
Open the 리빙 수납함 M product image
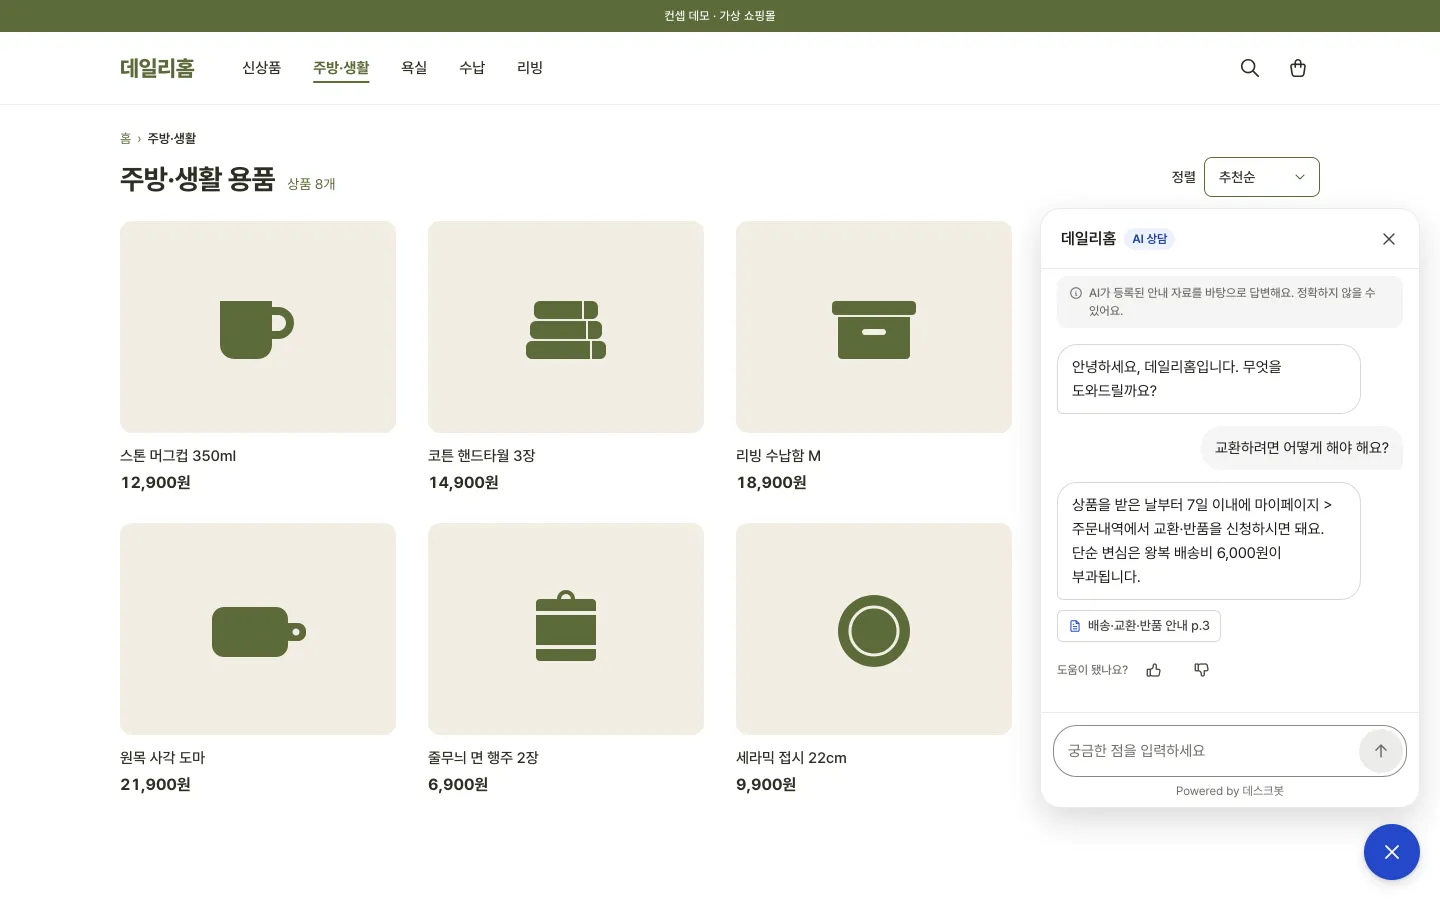[874, 327]
